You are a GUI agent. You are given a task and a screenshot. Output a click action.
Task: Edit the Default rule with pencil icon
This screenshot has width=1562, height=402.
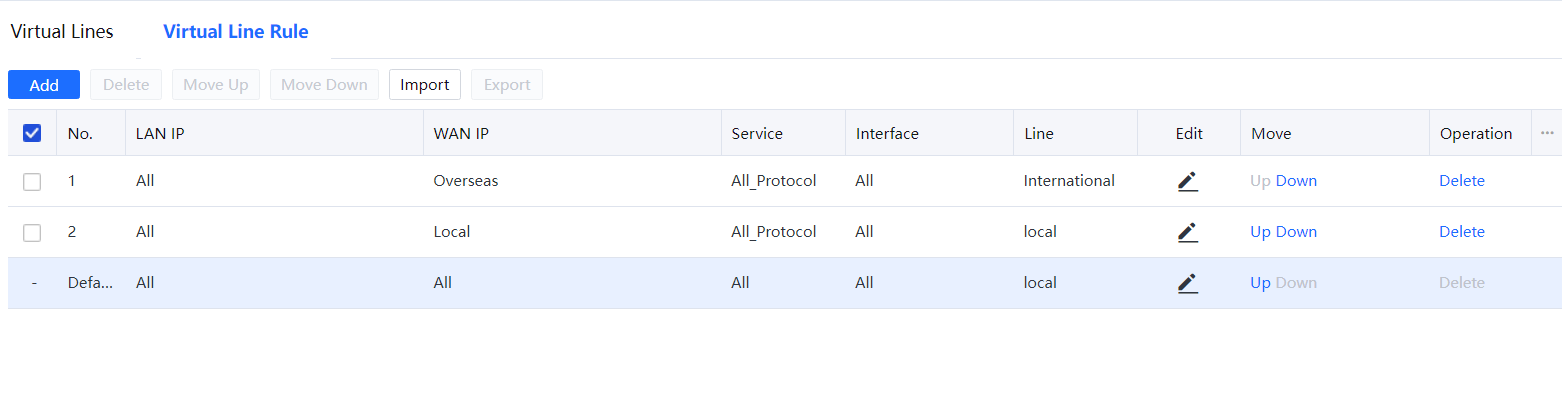(x=1187, y=283)
